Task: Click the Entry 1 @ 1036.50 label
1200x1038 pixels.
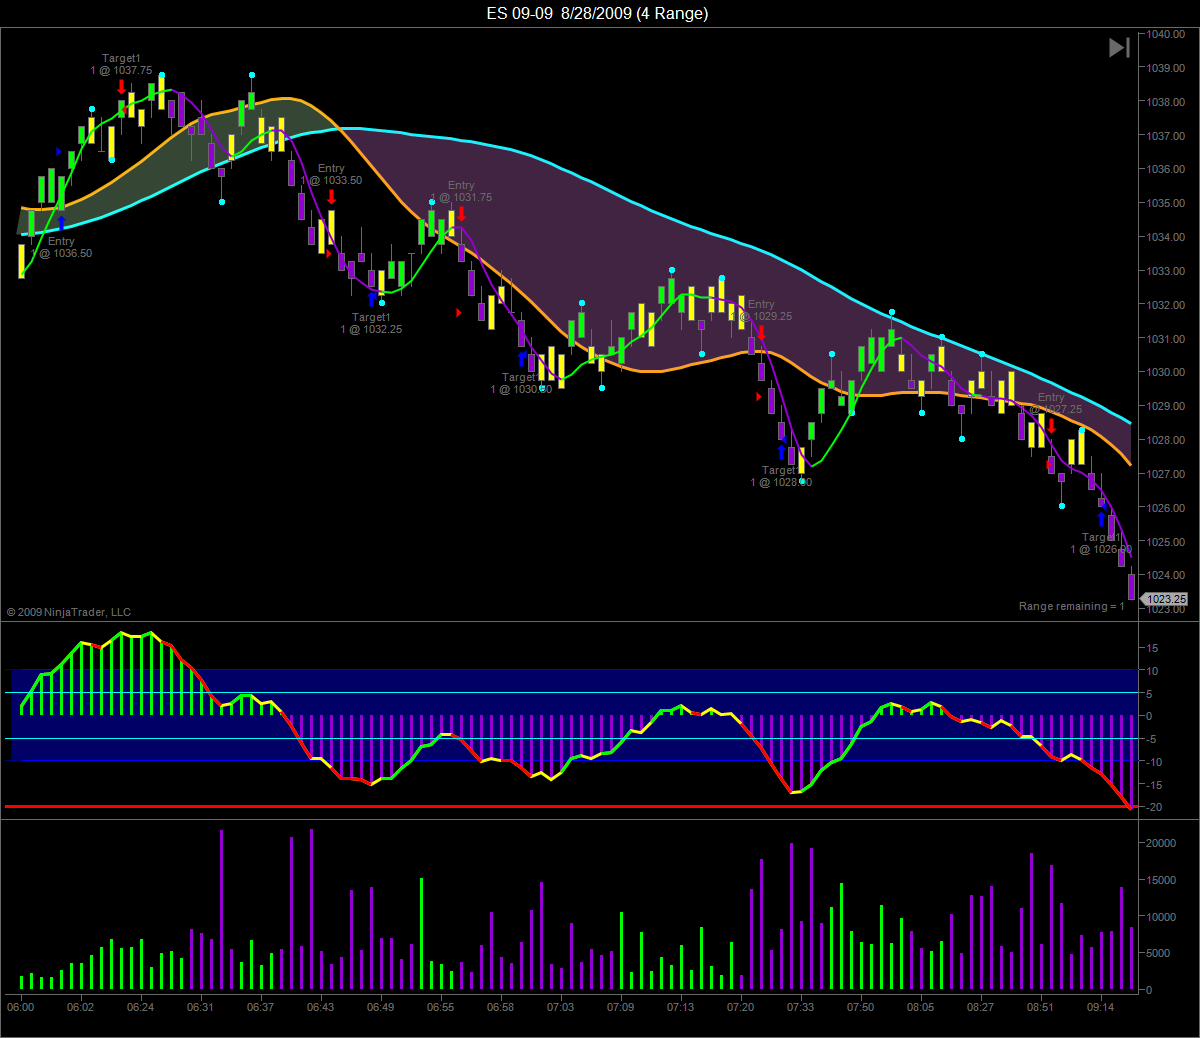Action: tap(61, 247)
